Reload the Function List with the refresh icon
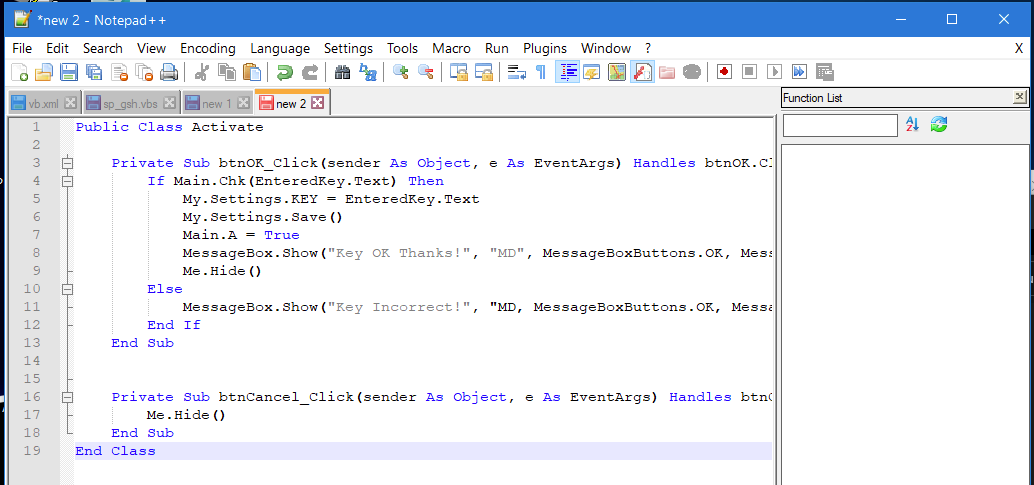The width and height of the screenshot is (1034, 485). tap(938, 124)
